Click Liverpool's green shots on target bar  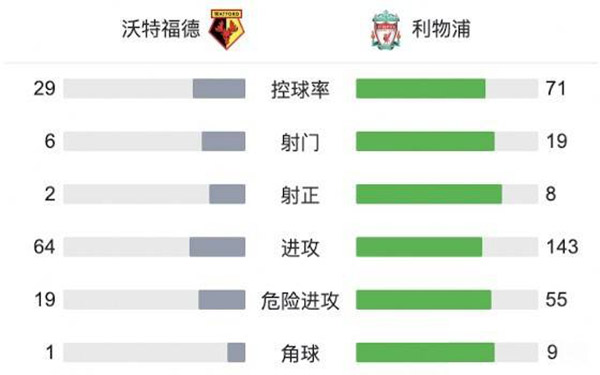pos(429,194)
